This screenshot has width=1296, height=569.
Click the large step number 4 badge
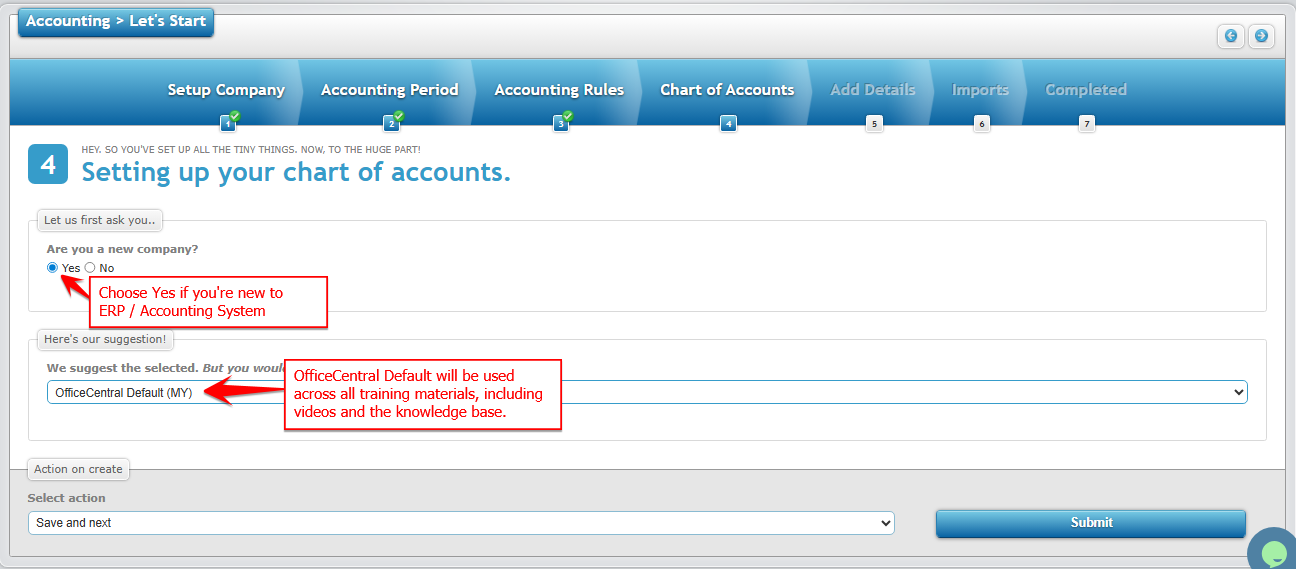[x=48, y=164]
